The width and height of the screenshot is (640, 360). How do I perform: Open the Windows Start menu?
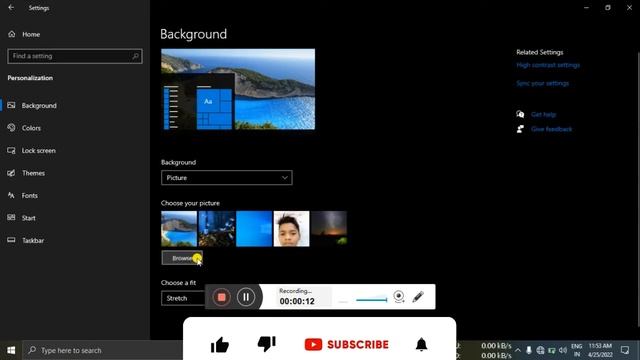11,350
